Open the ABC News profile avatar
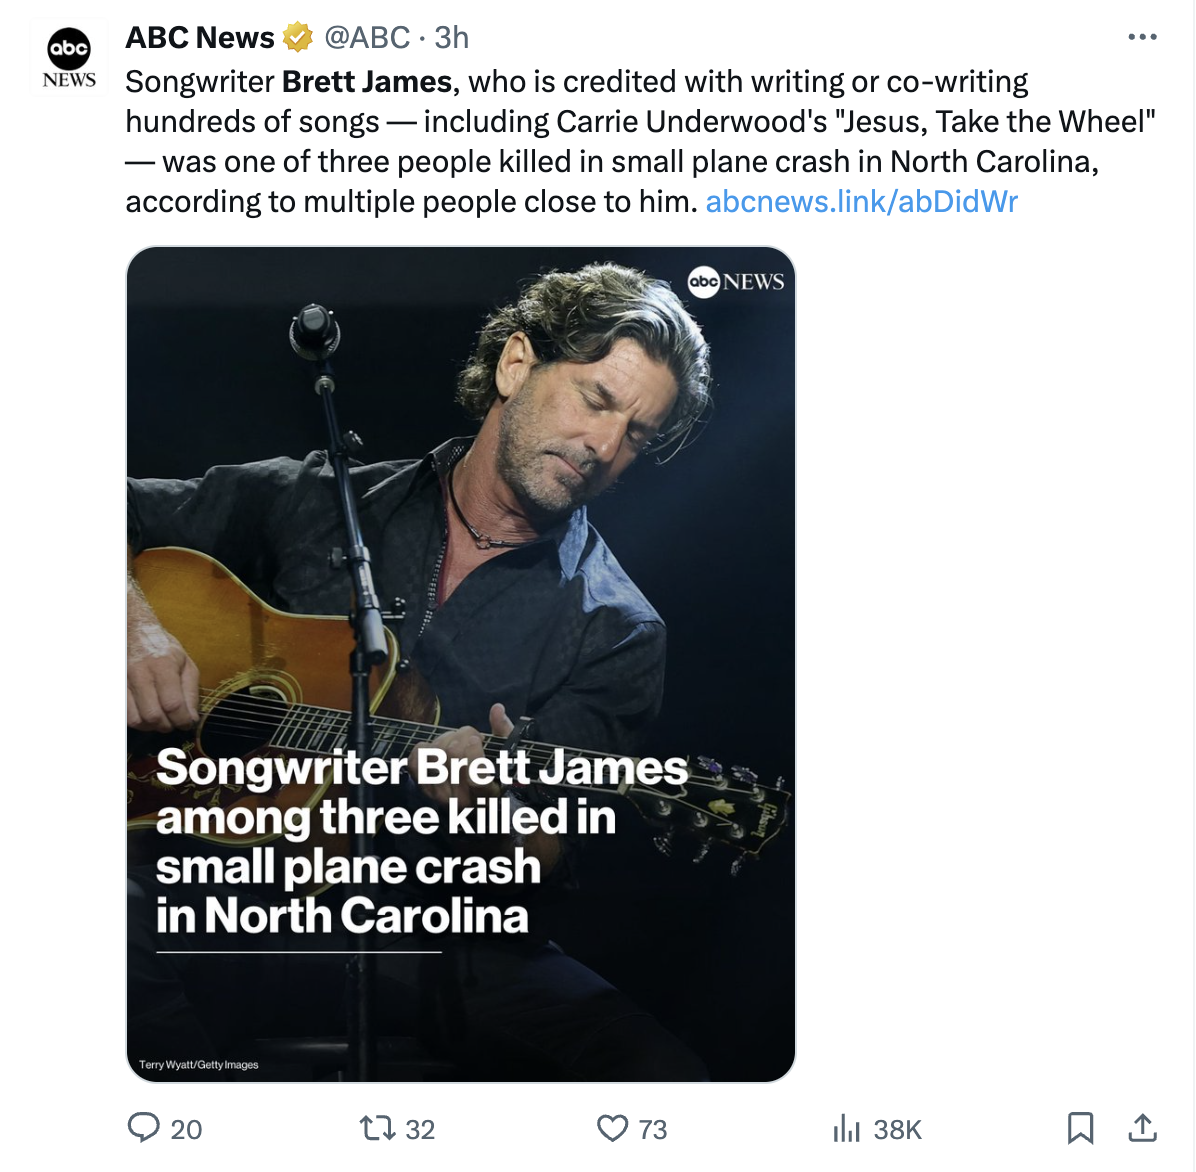 click(x=69, y=58)
